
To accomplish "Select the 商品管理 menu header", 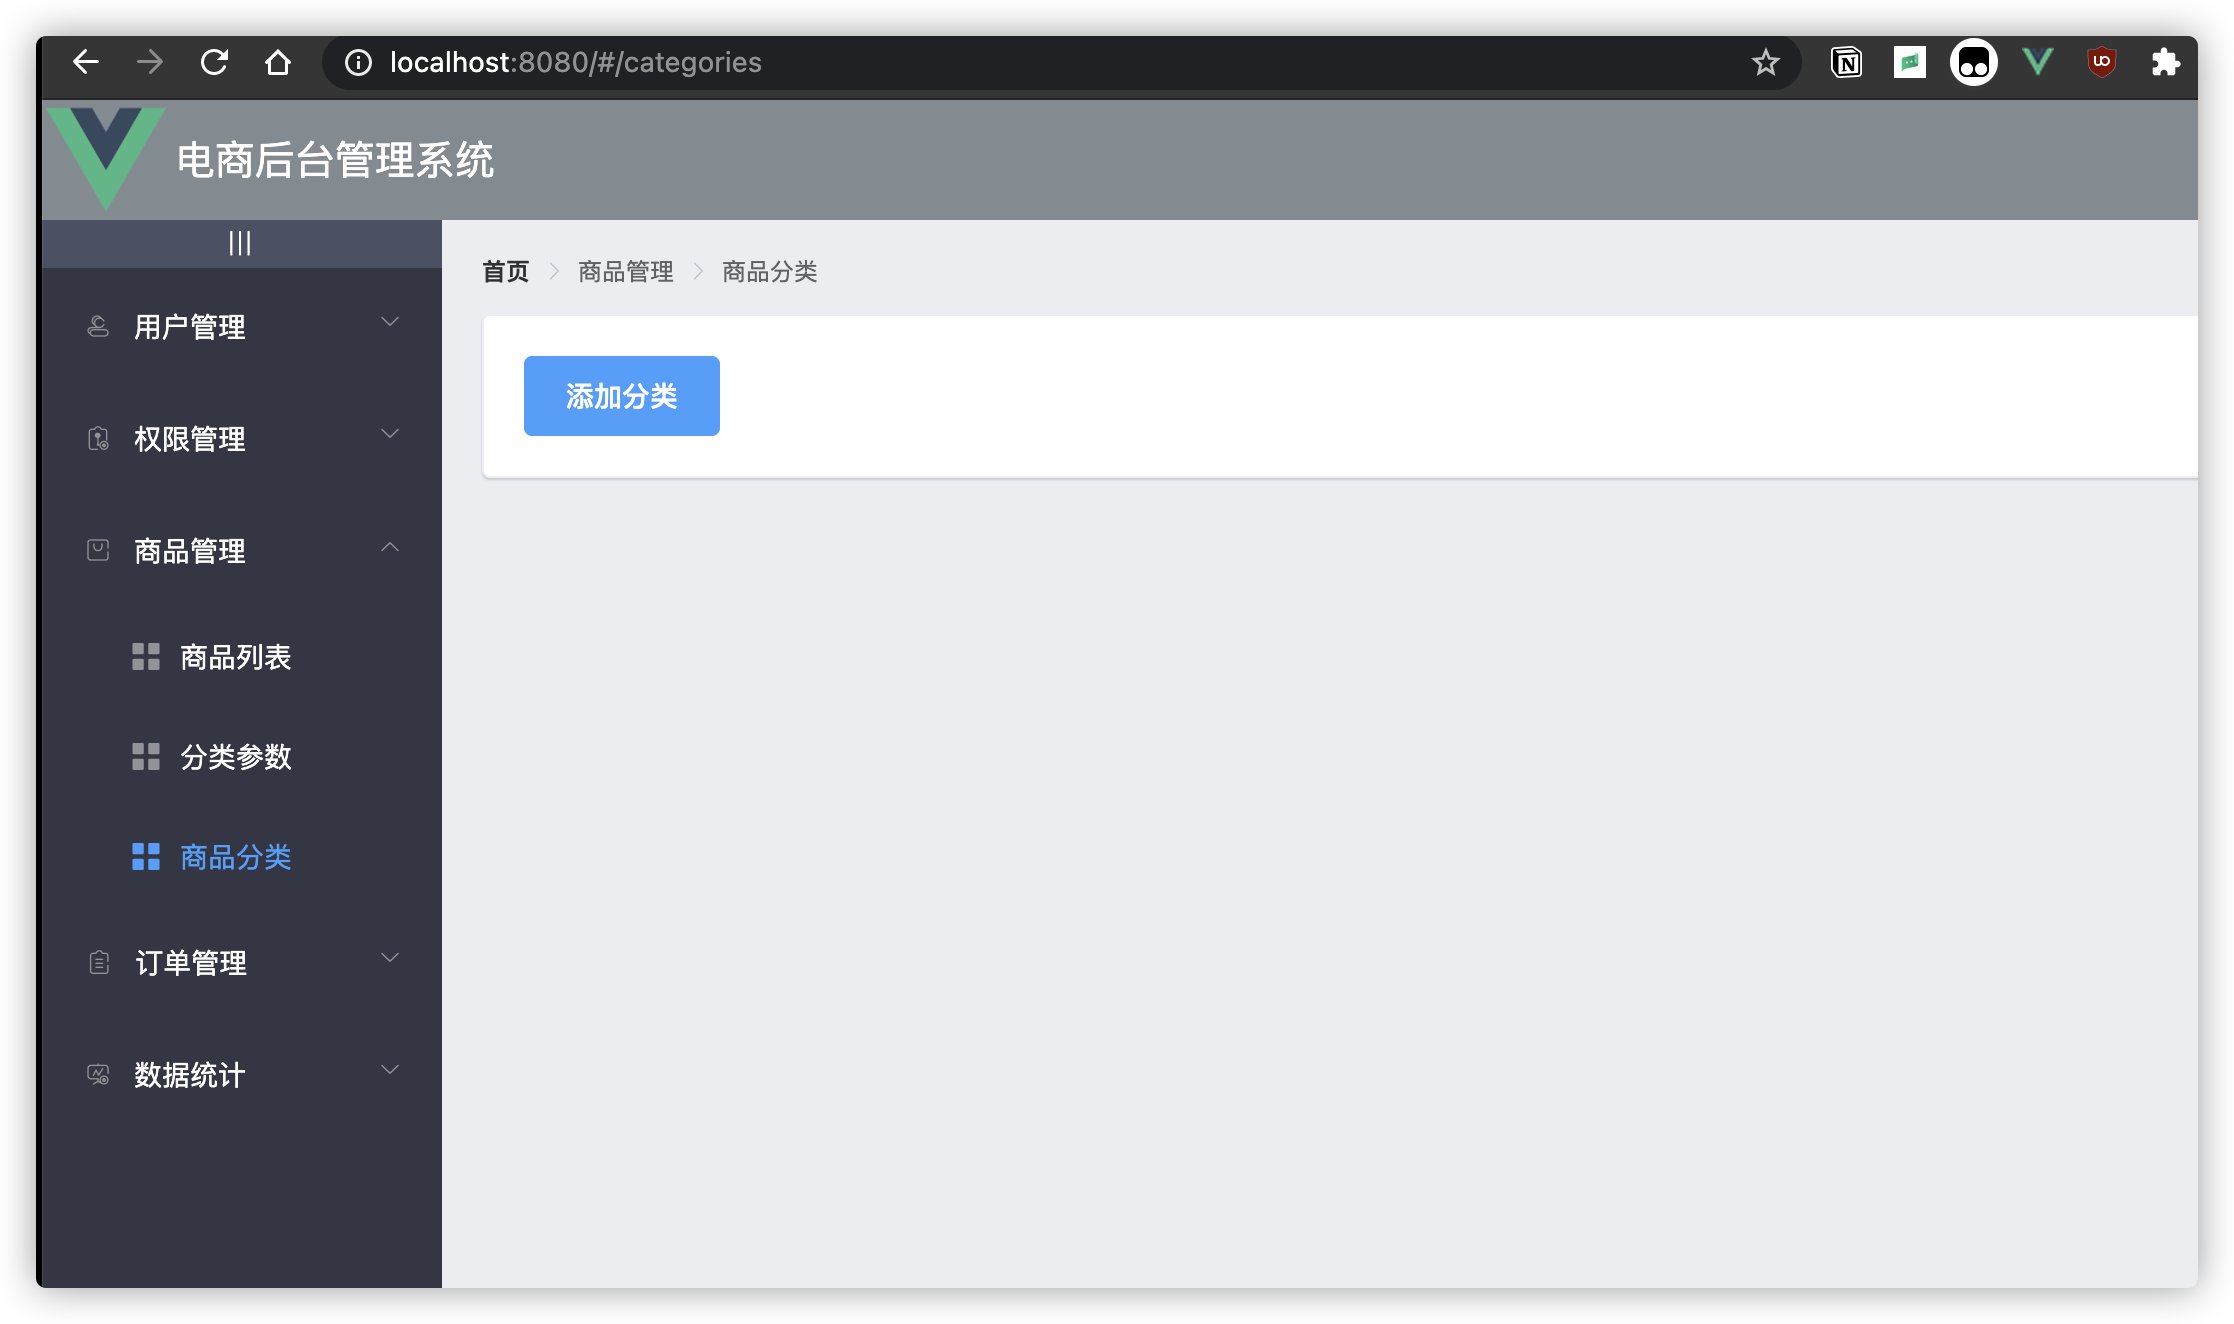I will (x=242, y=550).
